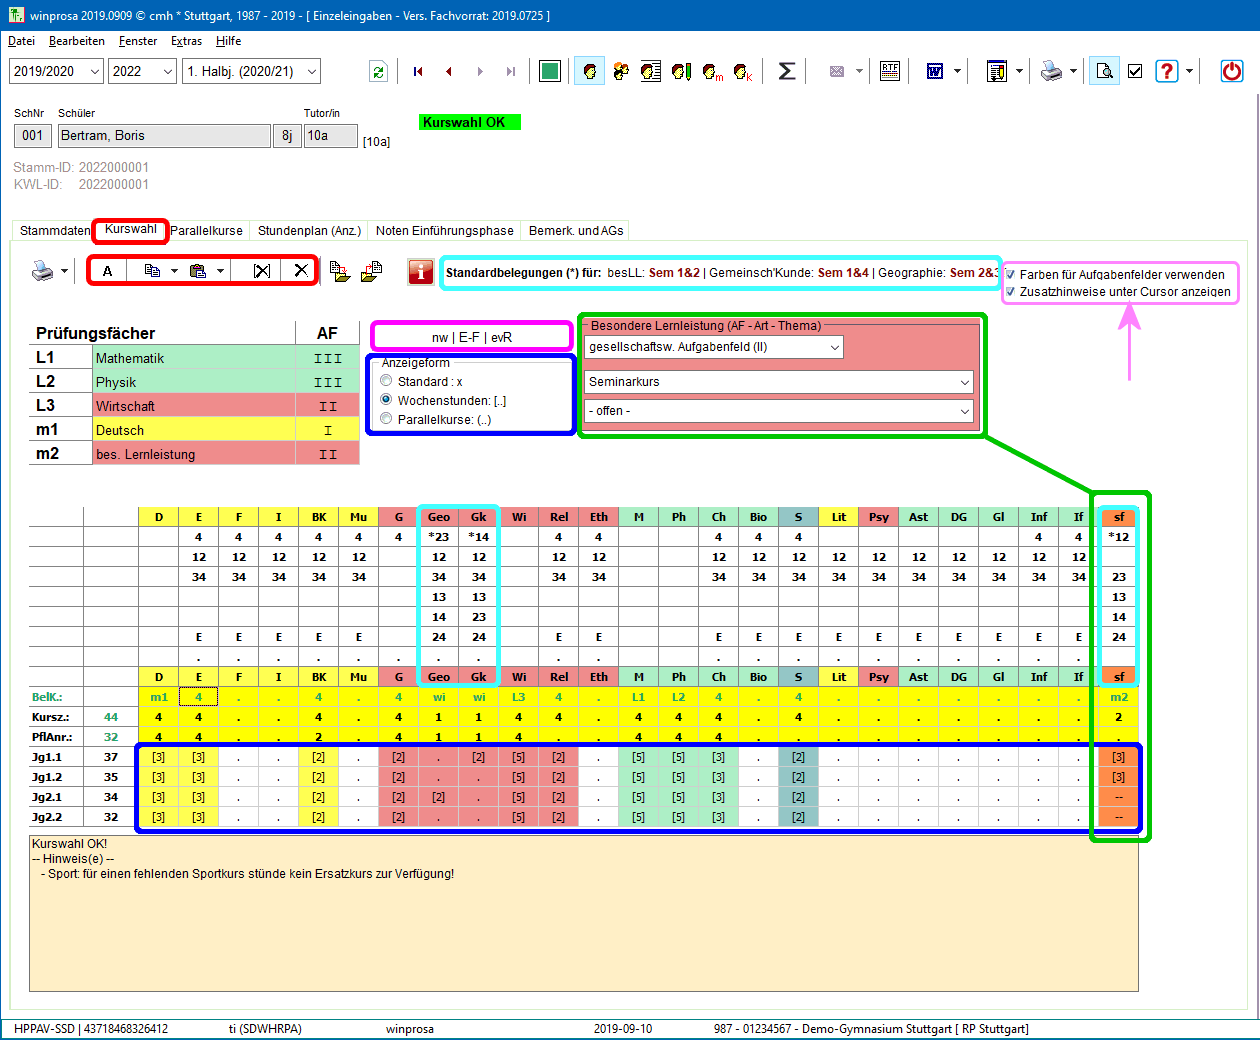Expand the 'Seminarkurs' dropdown
Viewport: 1260px width, 1040px height.
coord(964,382)
